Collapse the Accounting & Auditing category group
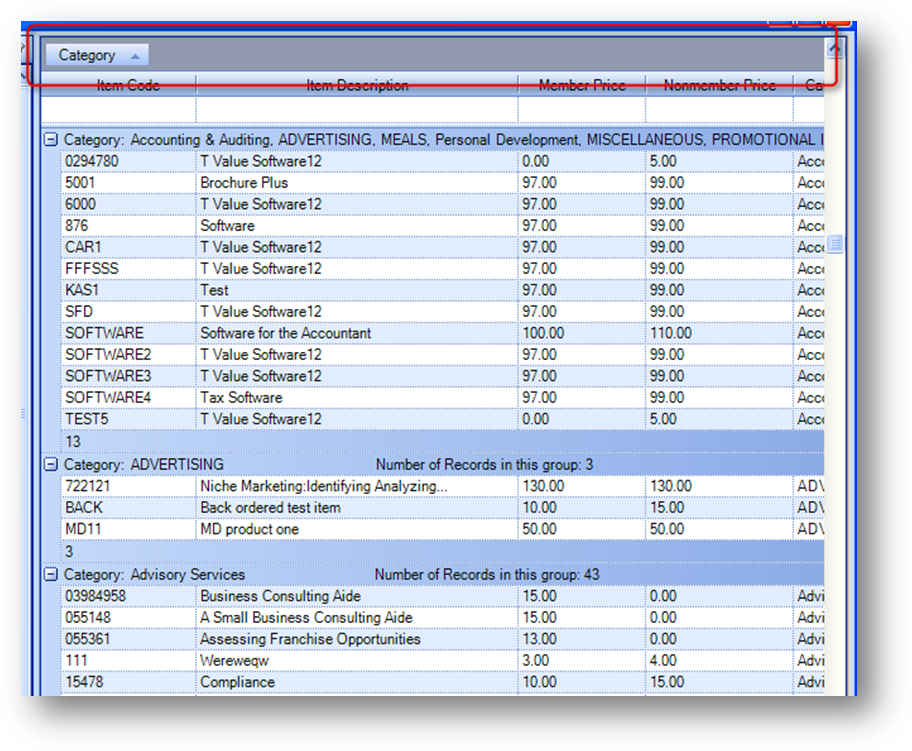 (51, 140)
